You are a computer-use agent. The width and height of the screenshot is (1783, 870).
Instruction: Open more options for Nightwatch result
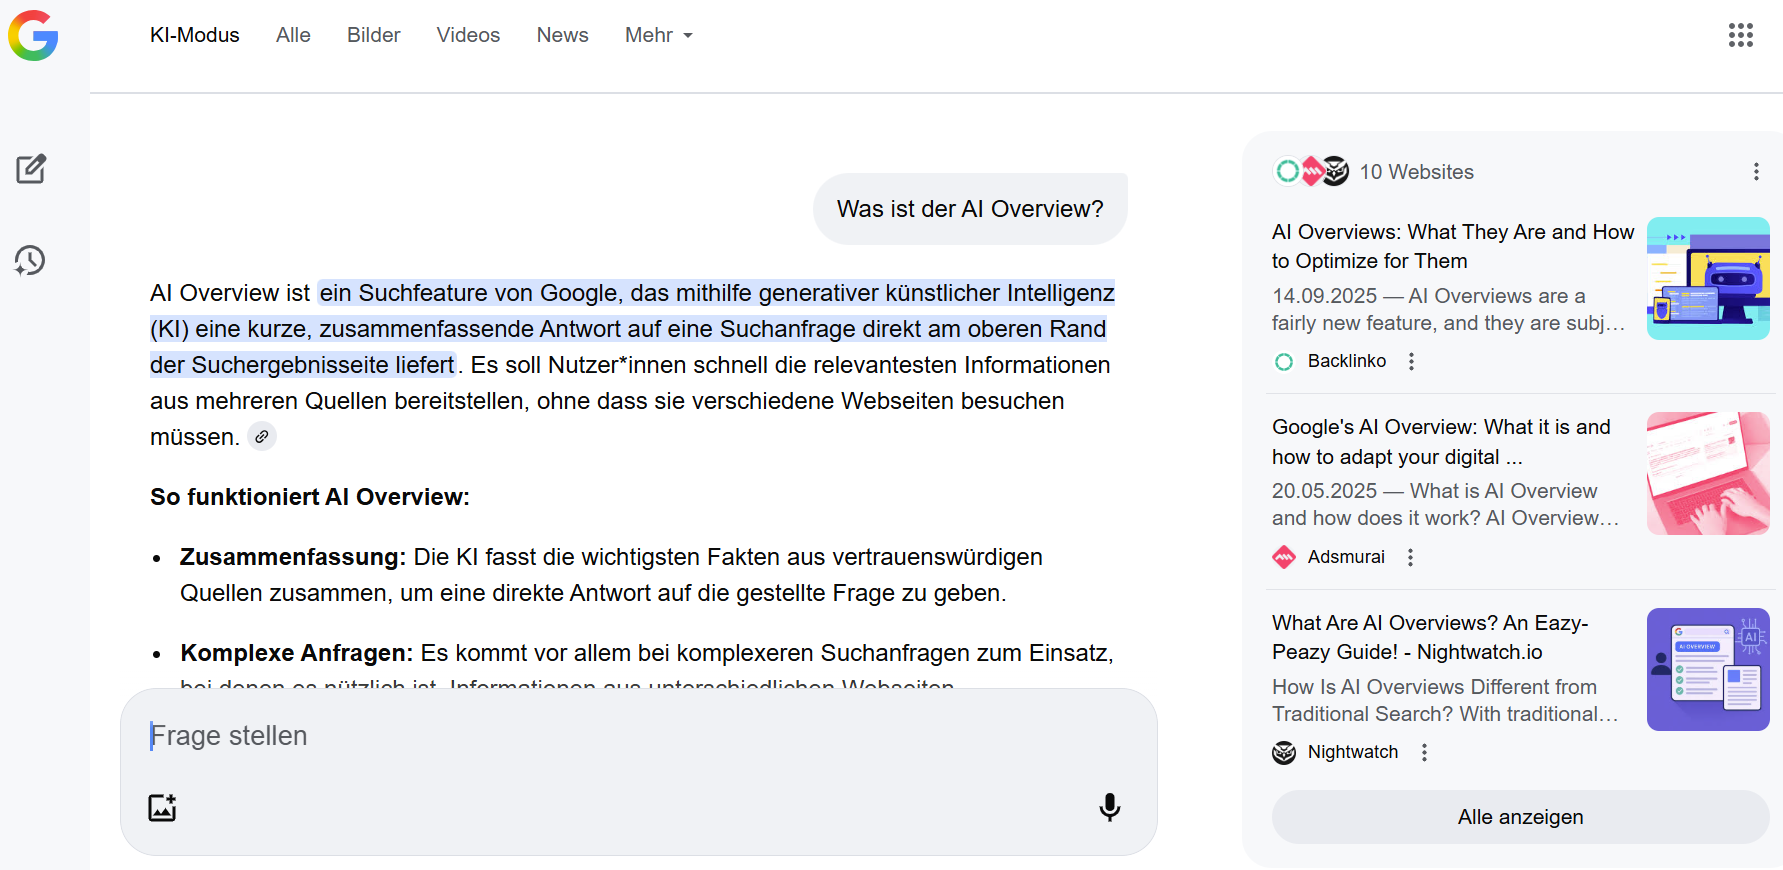click(1424, 752)
